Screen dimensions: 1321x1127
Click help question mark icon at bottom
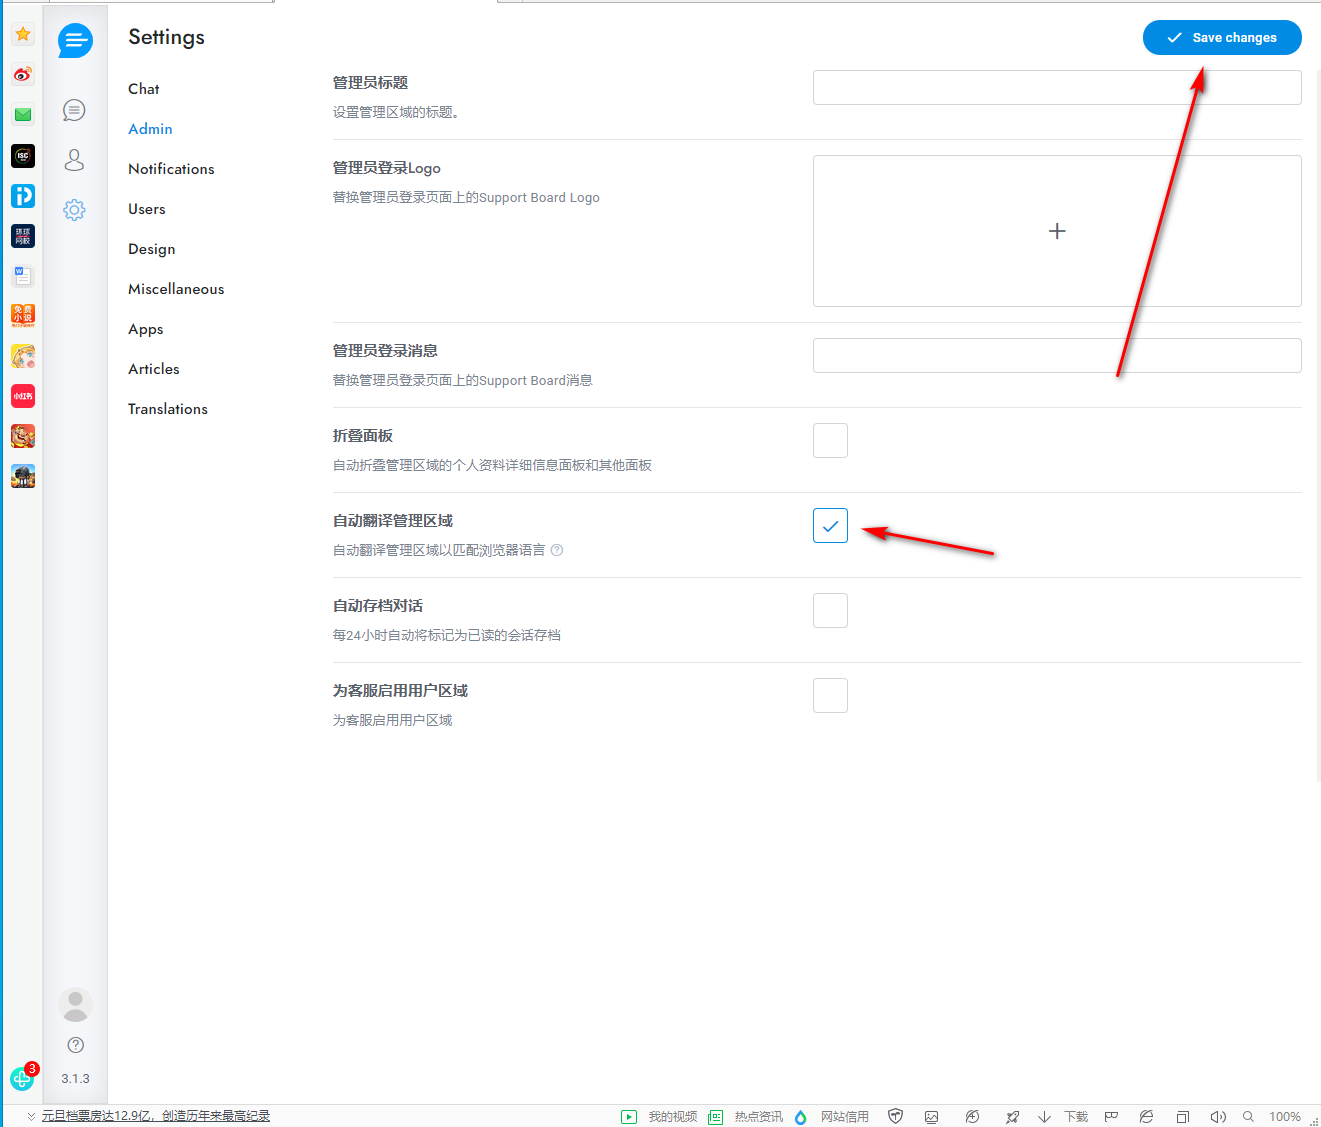(x=75, y=1045)
